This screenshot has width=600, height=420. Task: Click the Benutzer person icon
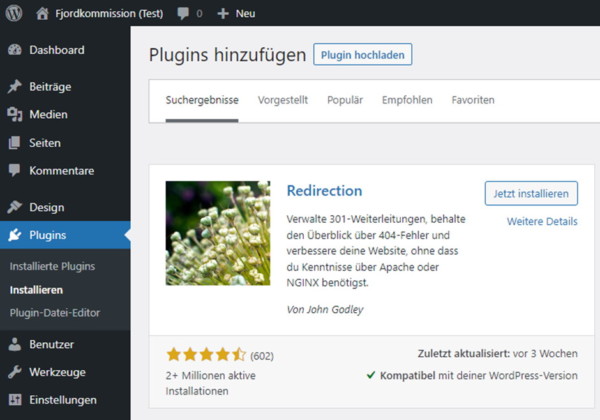[x=15, y=344]
